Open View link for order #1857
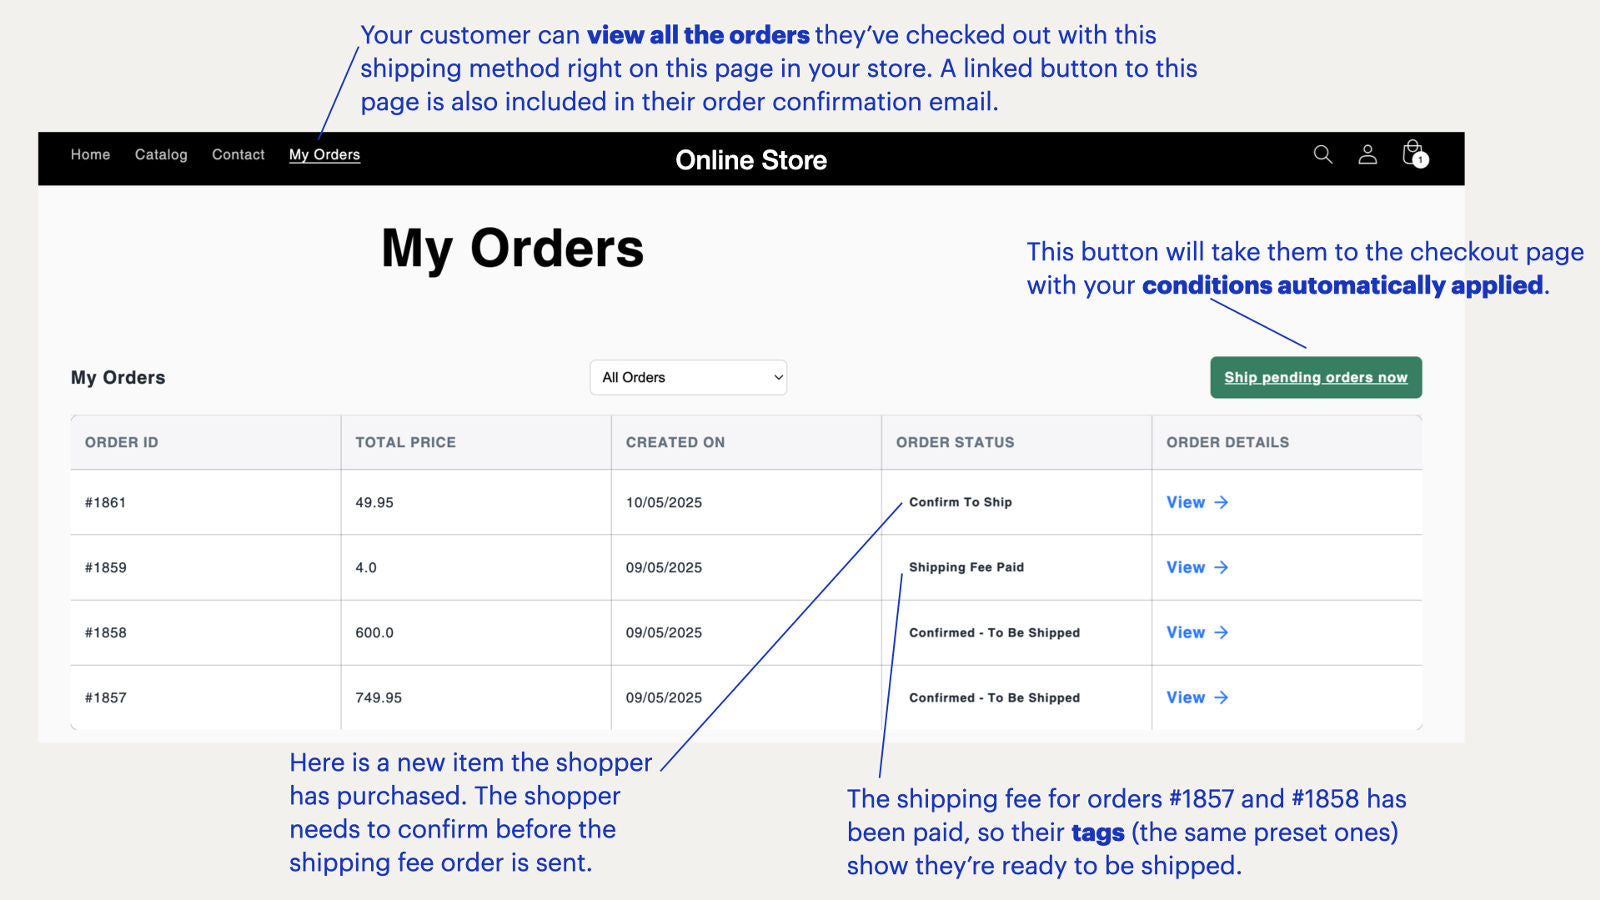Viewport: 1600px width, 900px height. pos(1196,697)
